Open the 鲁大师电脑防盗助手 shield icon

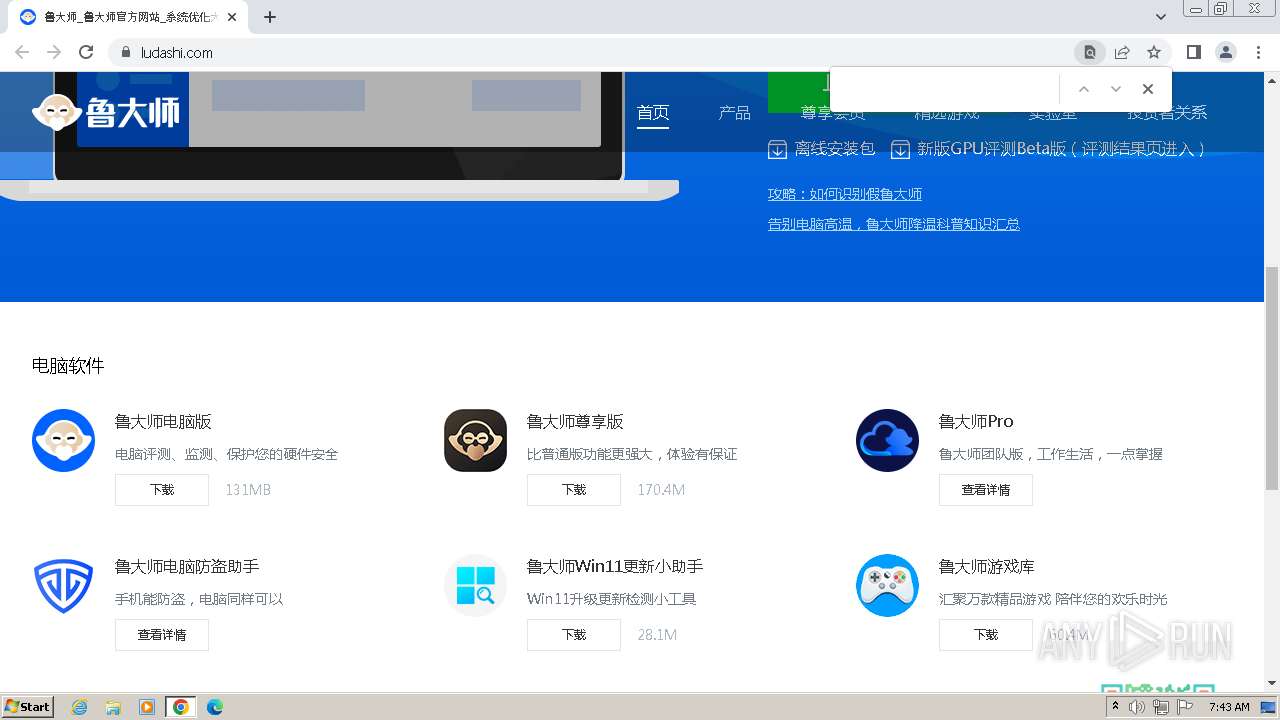click(x=63, y=585)
